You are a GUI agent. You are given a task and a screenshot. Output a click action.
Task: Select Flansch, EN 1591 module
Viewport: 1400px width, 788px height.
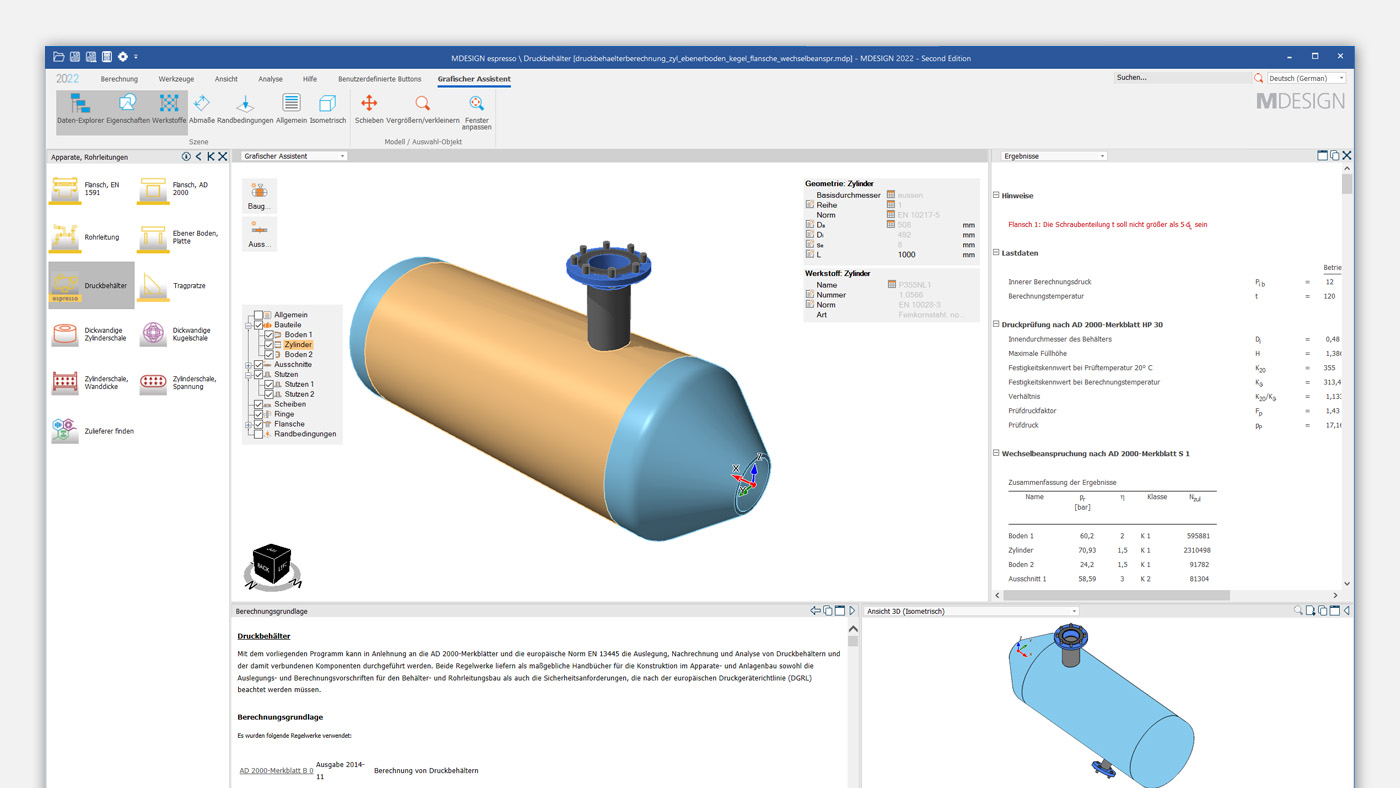coord(91,189)
